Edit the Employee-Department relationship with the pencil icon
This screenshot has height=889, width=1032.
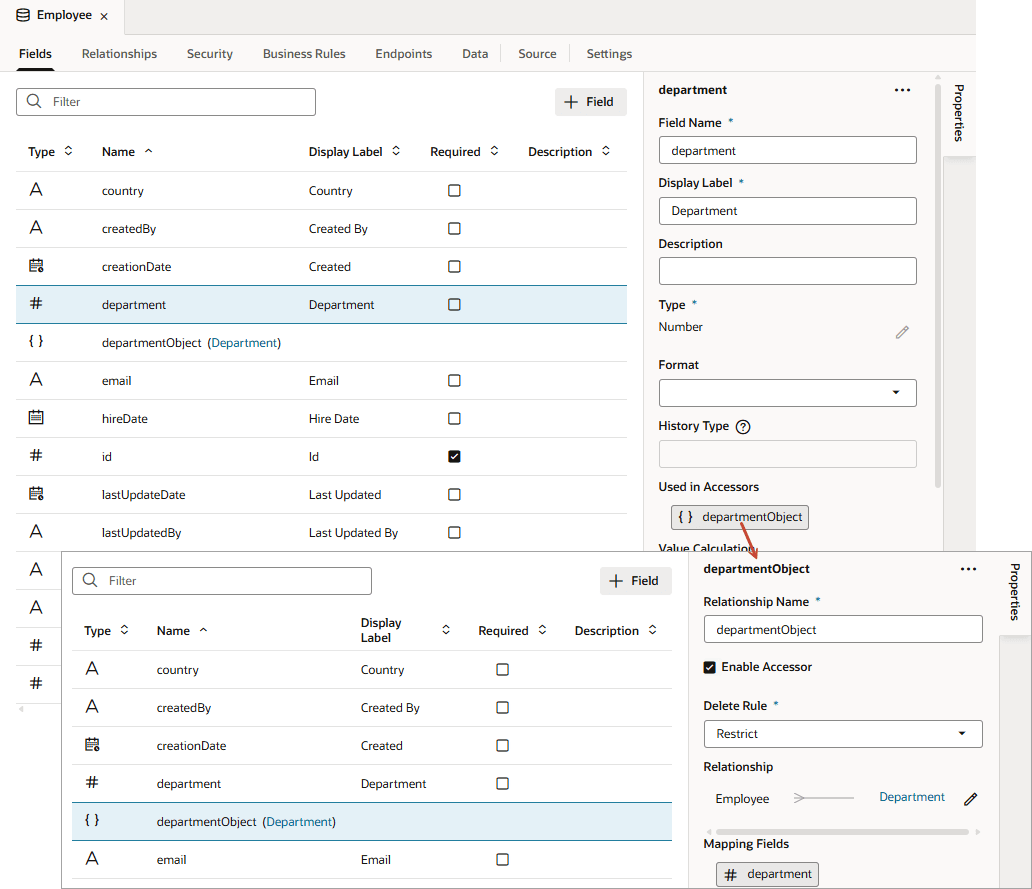(x=970, y=799)
